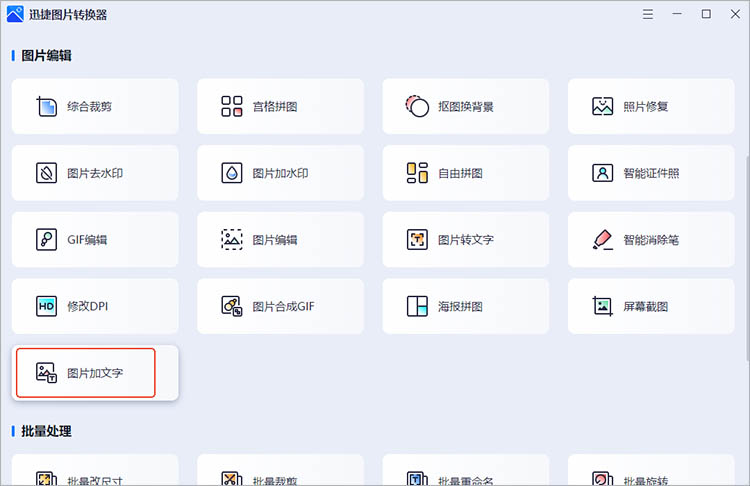Open the 批量重命名 batch rename card
The height and width of the screenshot is (486, 750).
466,470
